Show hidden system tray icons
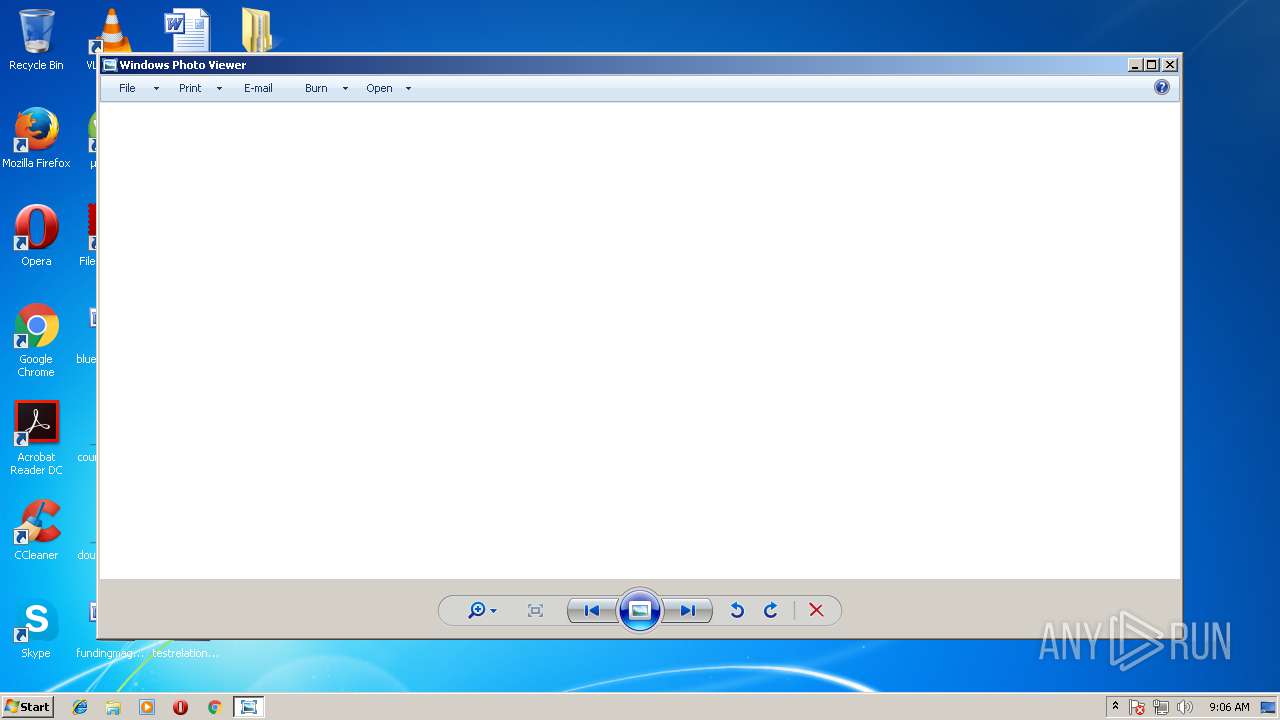1280x720 pixels. click(1115, 707)
